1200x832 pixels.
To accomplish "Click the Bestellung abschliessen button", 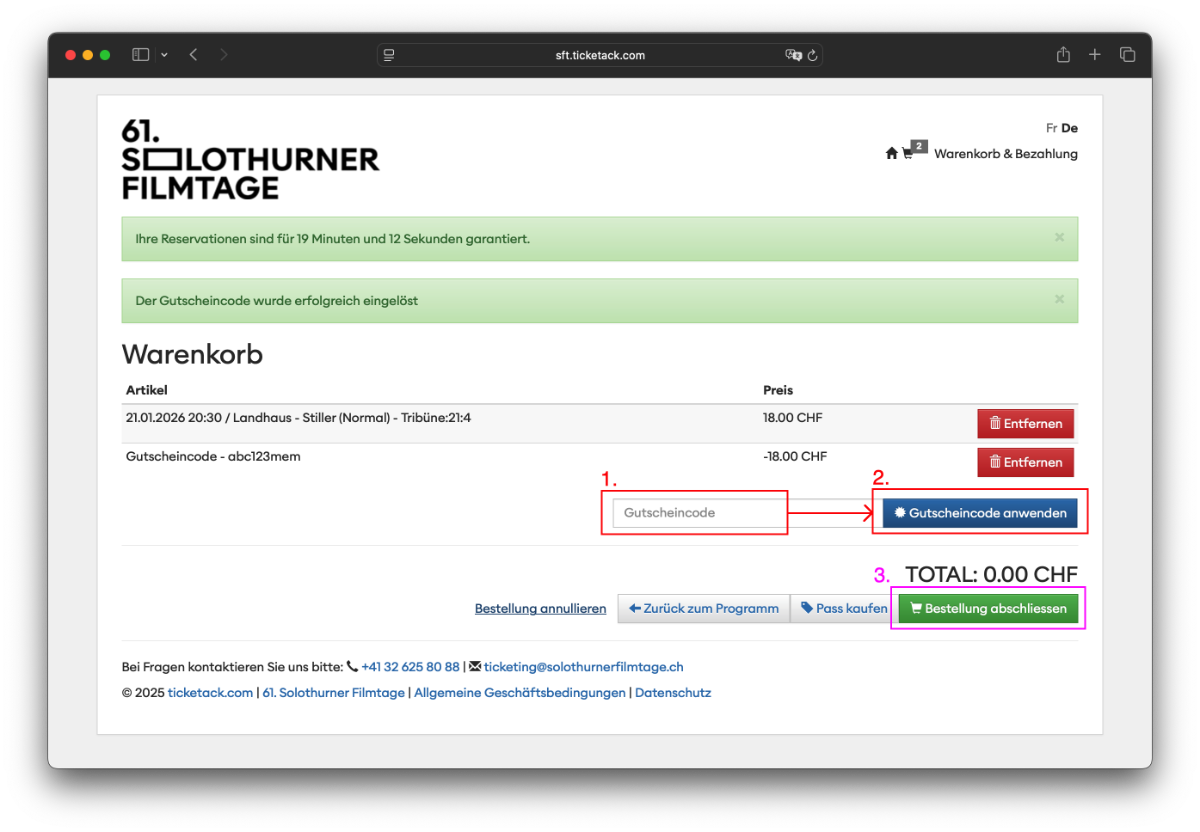I will [x=987, y=608].
